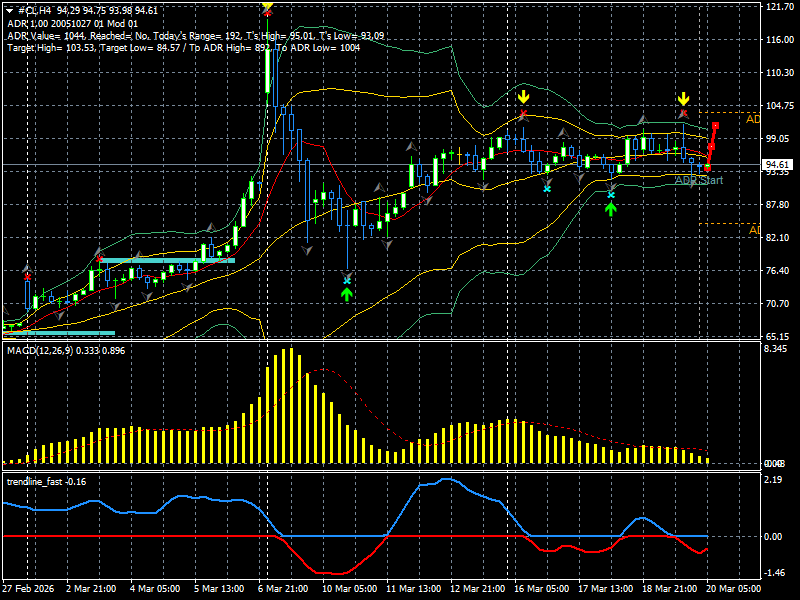Click the red X under the 16 Mar yellow arrow
The width and height of the screenshot is (800, 600).
pos(523,113)
